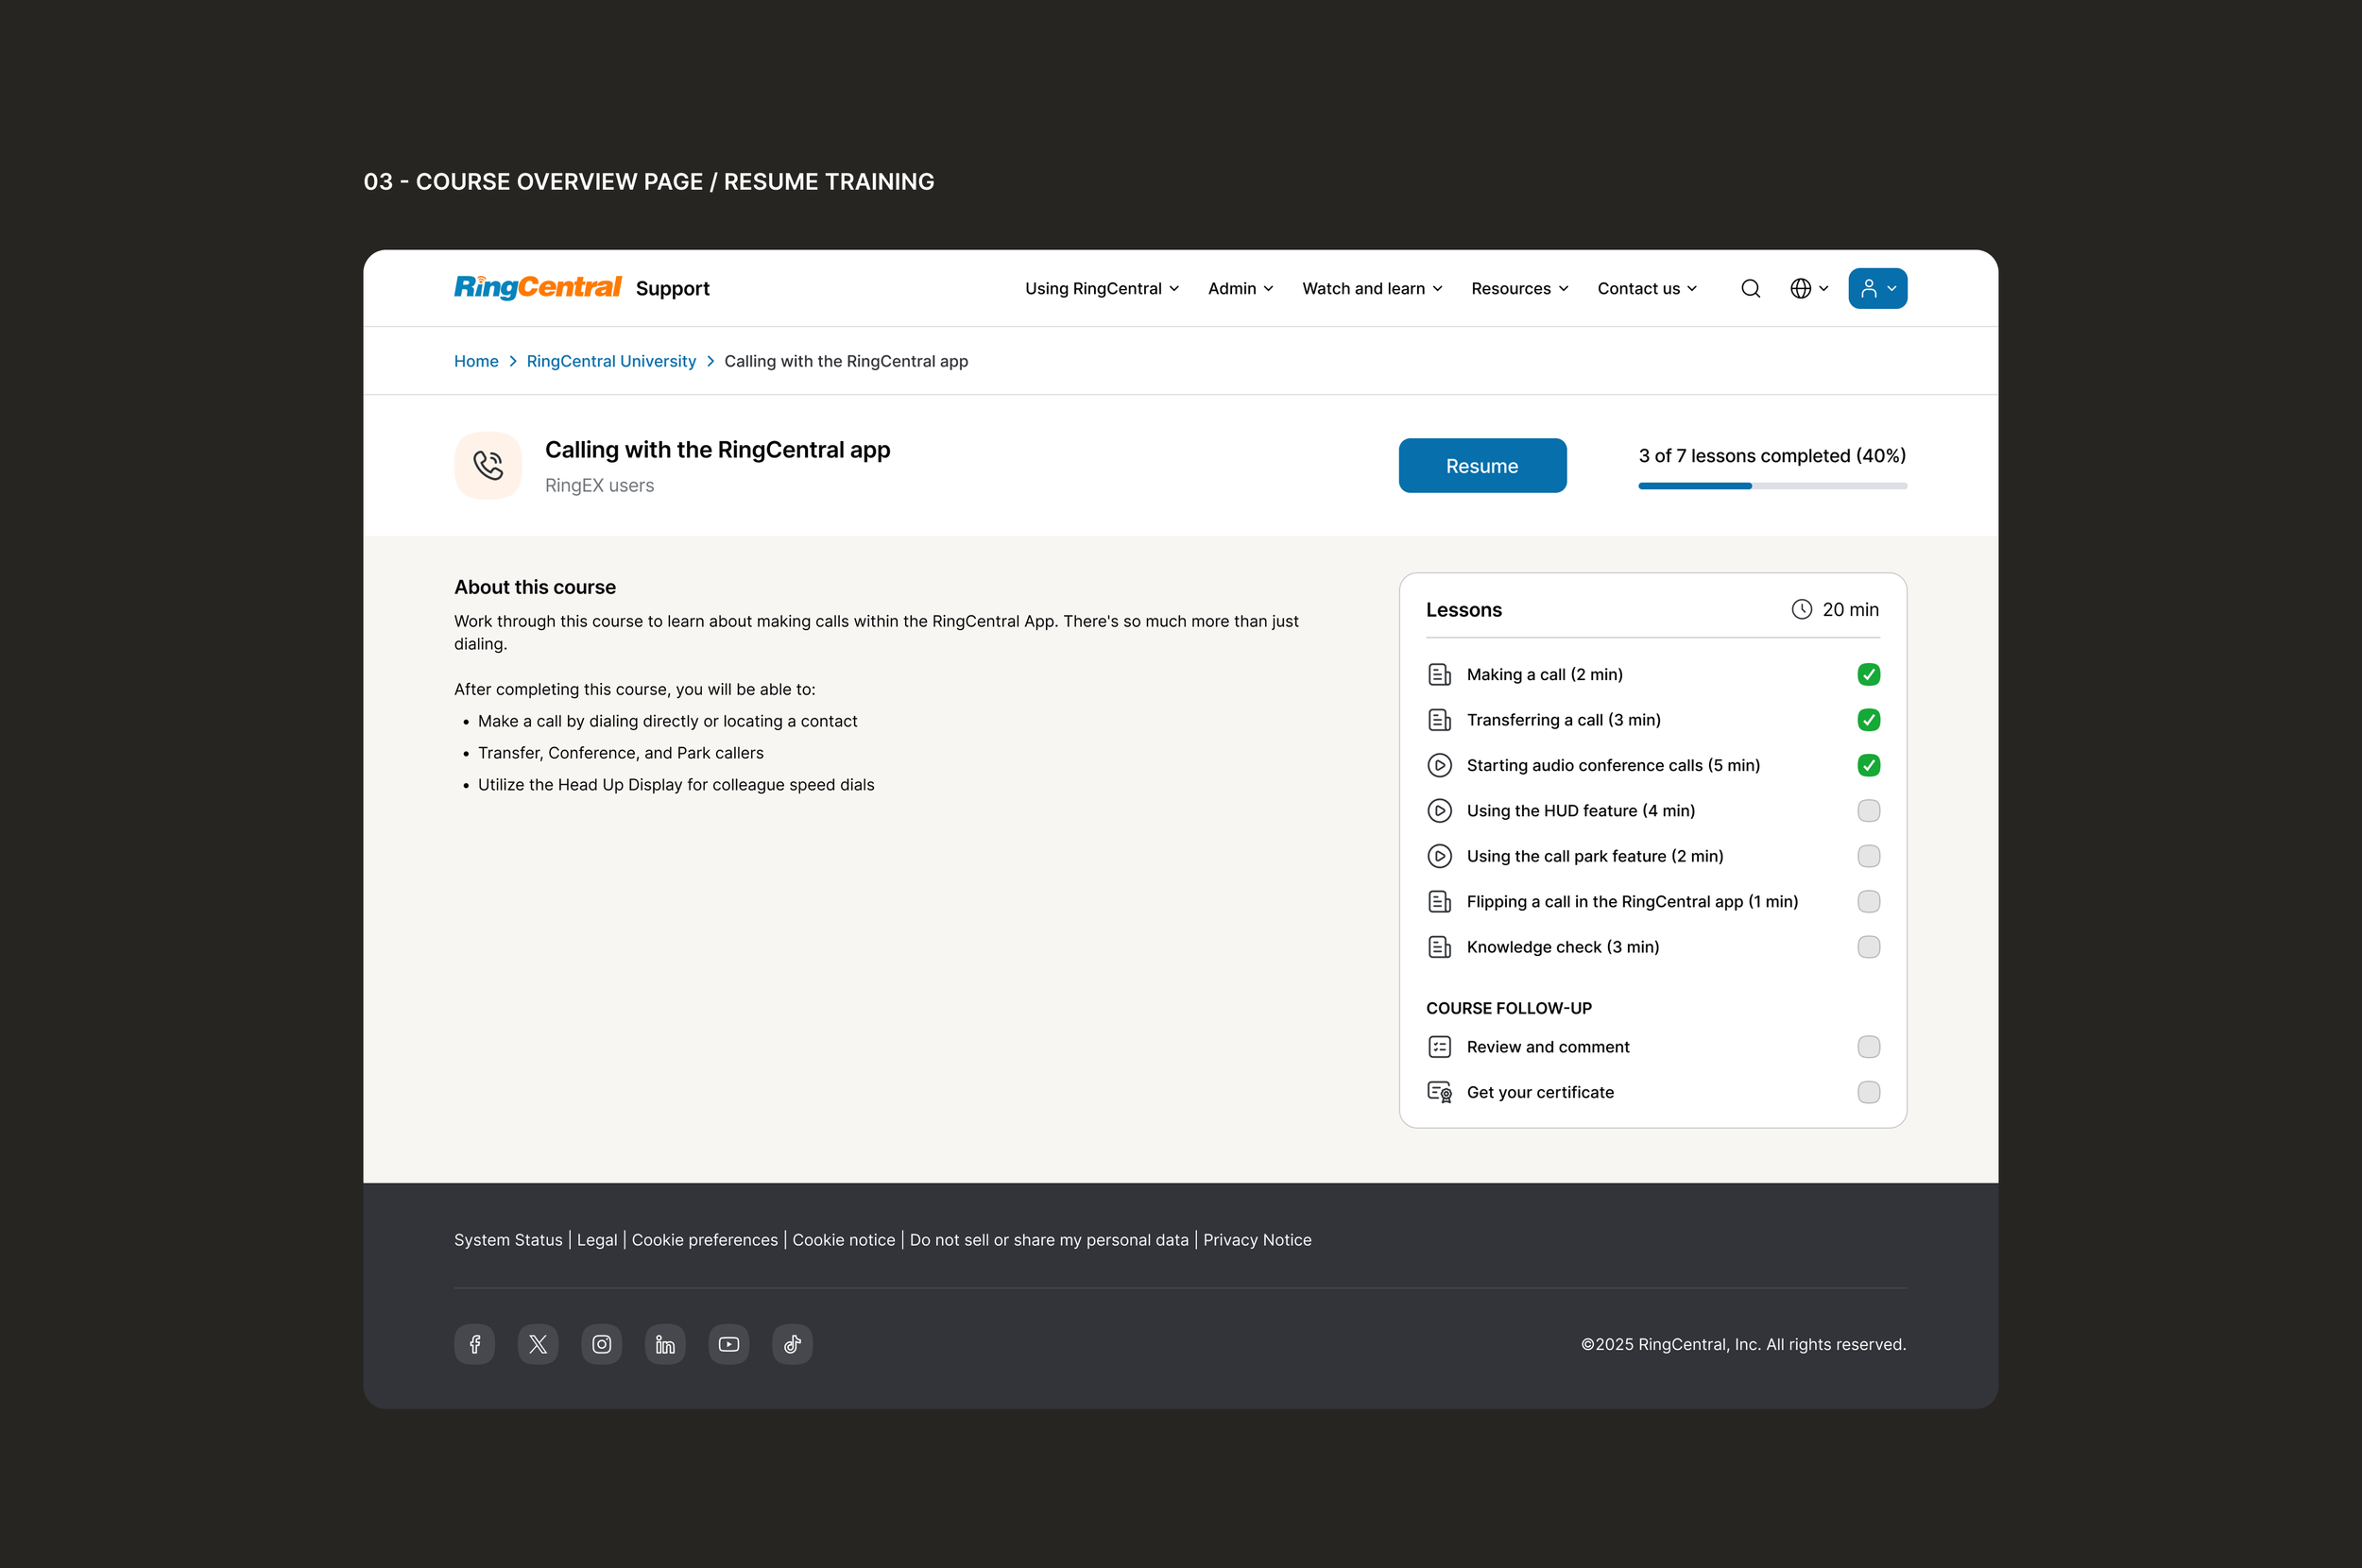The width and height of the screenshot is (2362, 1568).
Task: Open the X (Twitter) social icon
Action: [538, 1344]
